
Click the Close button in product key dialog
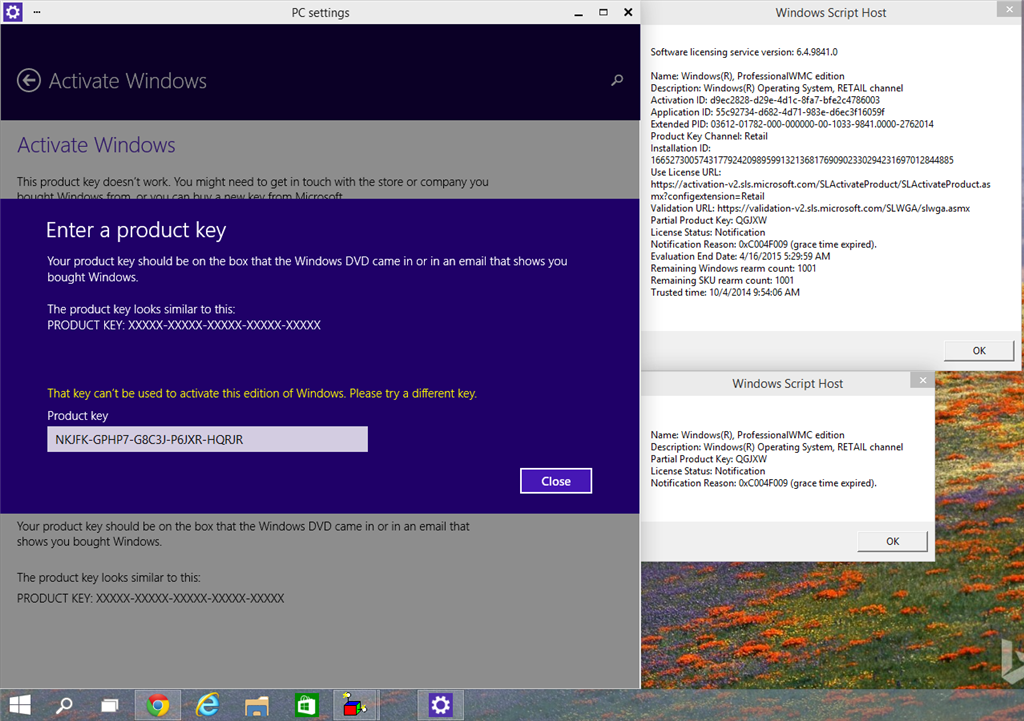coord(556,481)
